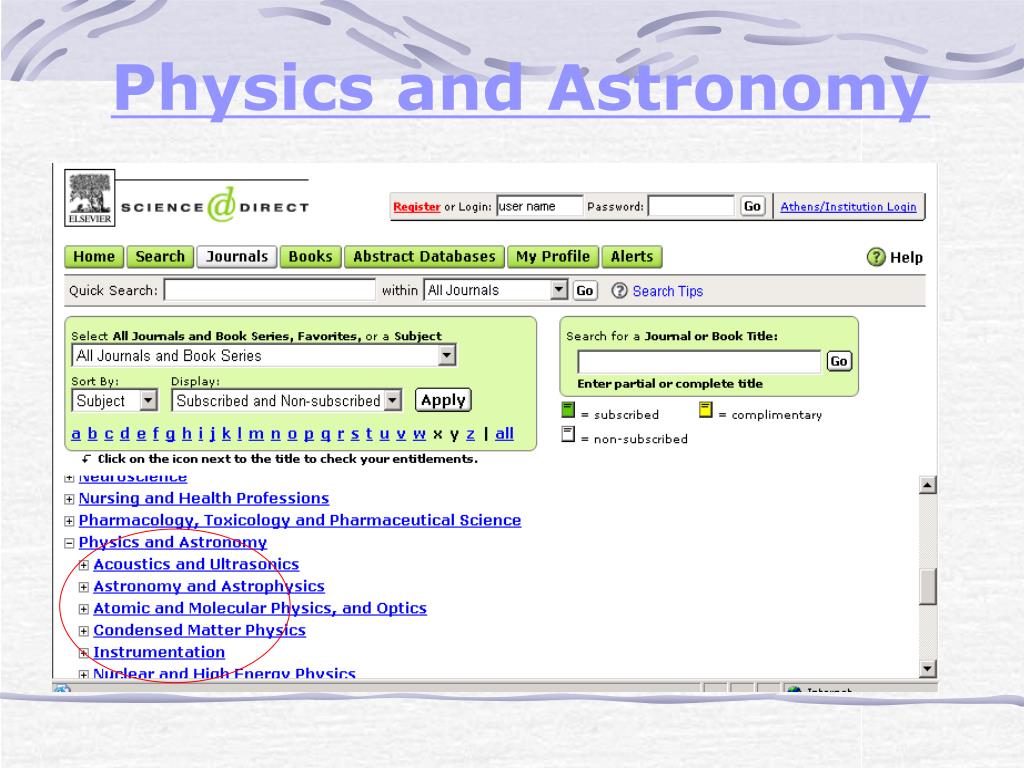Browse titles starting with letter a
This screenshot has width=1024, height=768.
[76, 434]
